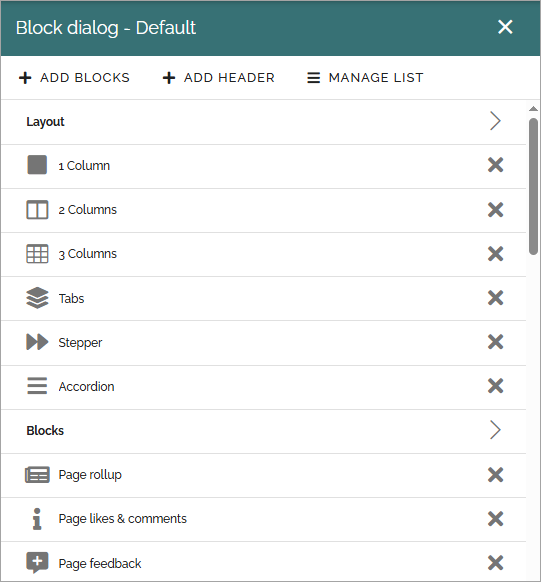Screen dimensions: 541x582
Task: Click the Tabs stacked layers icon
Action: click(x=37, y=298)
